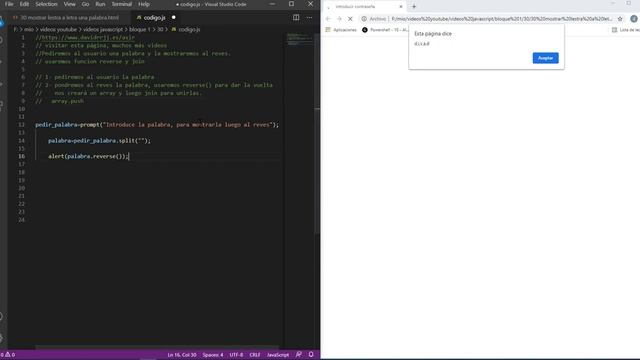
Task: Click 'videos youtube' in the breadcrumb
Action: [58, 29]
